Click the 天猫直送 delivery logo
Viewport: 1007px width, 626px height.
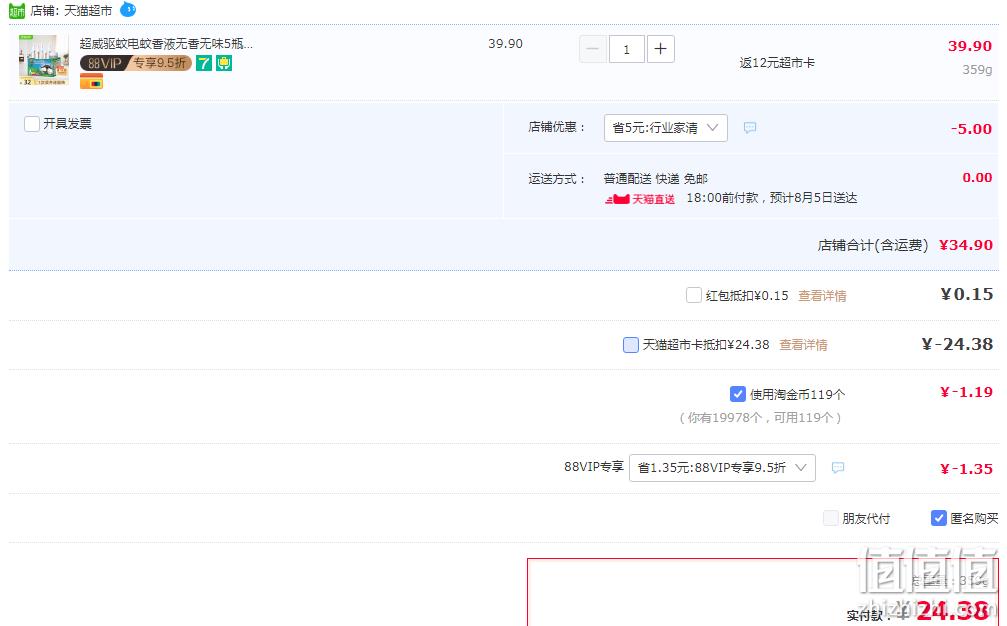[640, 199]
